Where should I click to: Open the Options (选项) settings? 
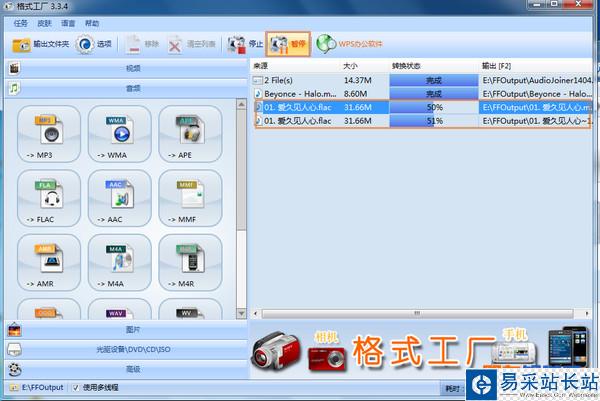tap(93, 44)
